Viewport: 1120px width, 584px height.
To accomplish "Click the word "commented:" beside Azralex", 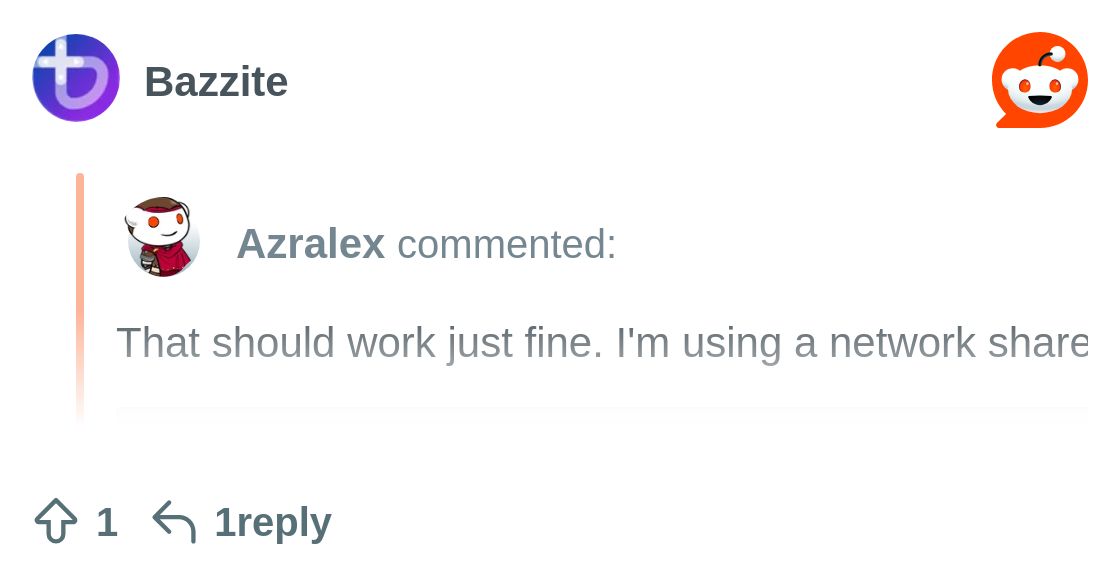I will click(506, 244).
